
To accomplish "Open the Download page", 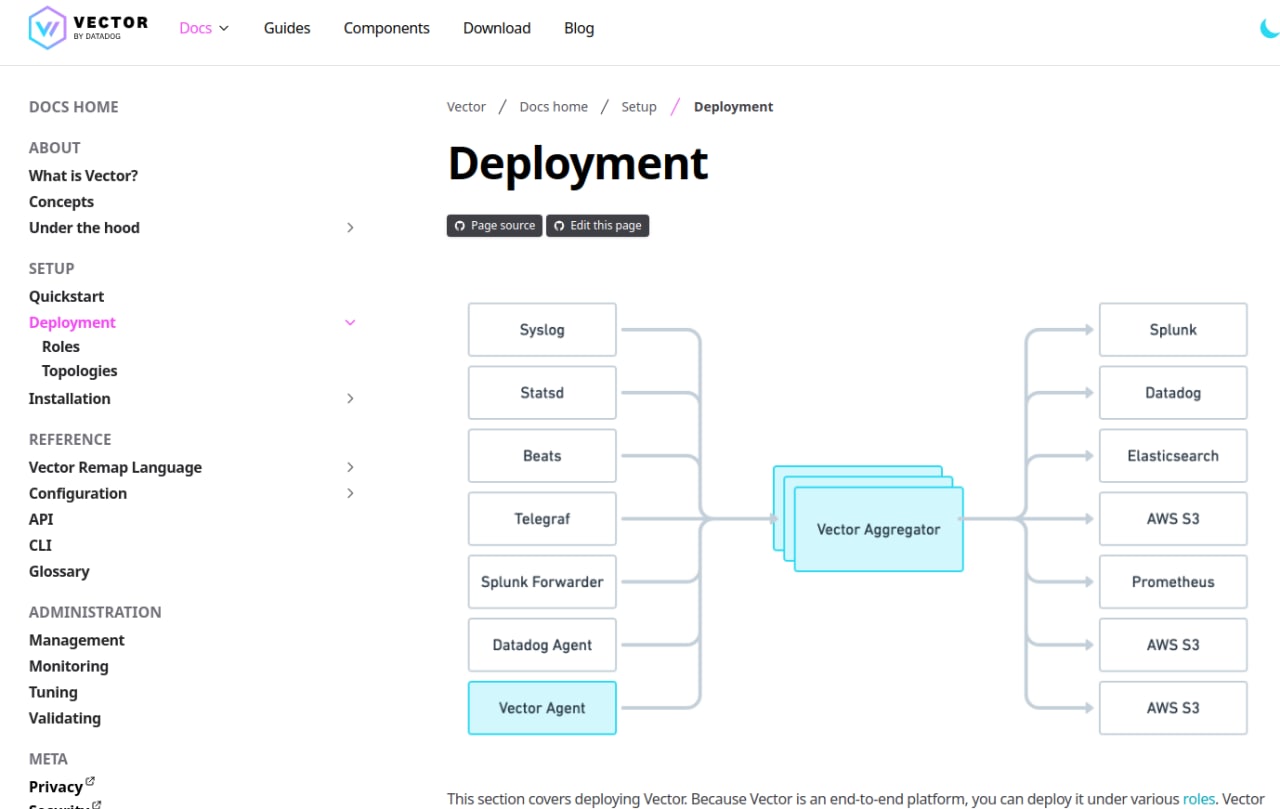I will tap(497, 28).
